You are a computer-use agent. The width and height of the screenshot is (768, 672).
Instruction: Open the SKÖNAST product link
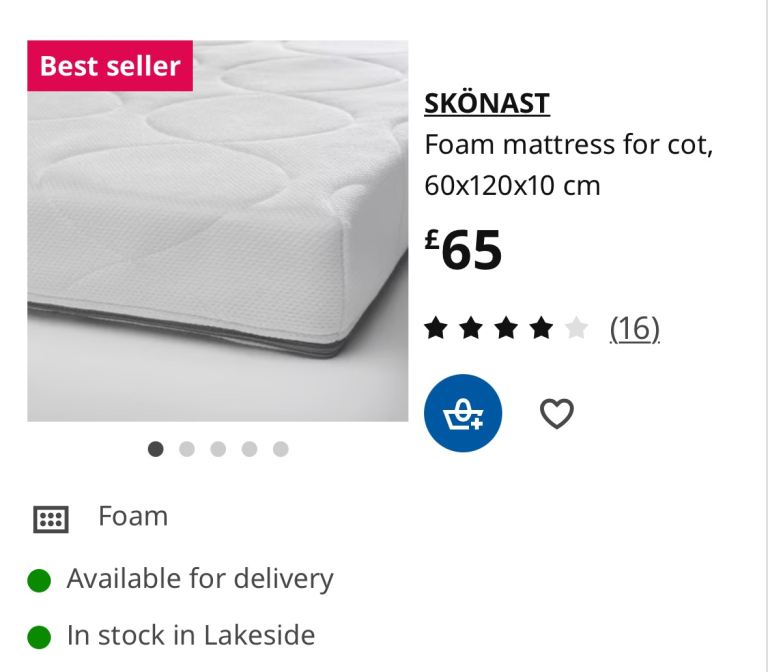487,103
